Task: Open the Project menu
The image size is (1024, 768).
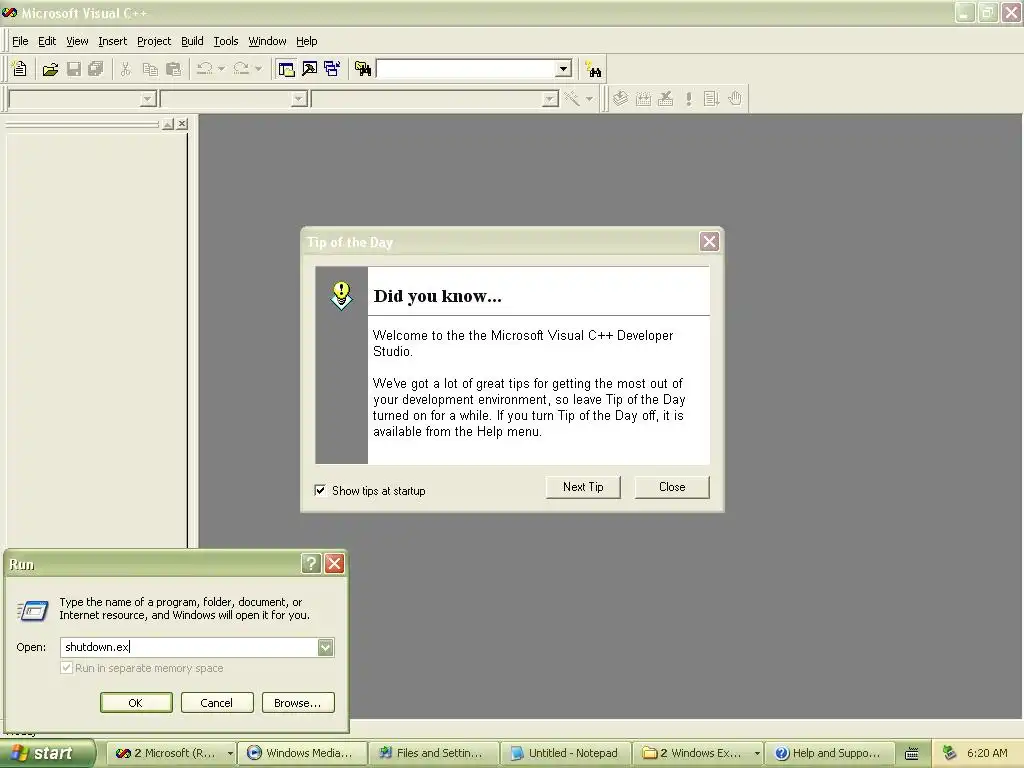Action: (x=154, y=41)
